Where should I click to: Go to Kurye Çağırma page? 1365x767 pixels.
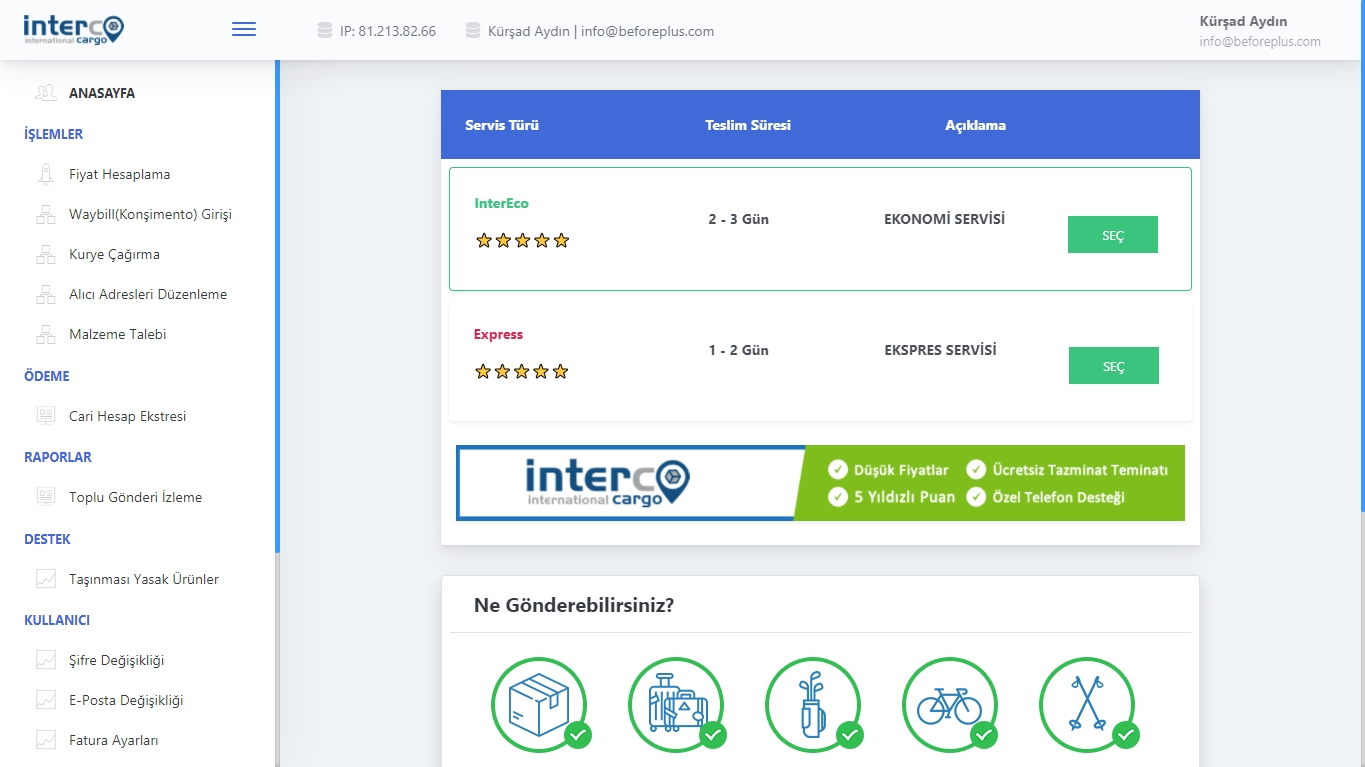pos(114,254)
